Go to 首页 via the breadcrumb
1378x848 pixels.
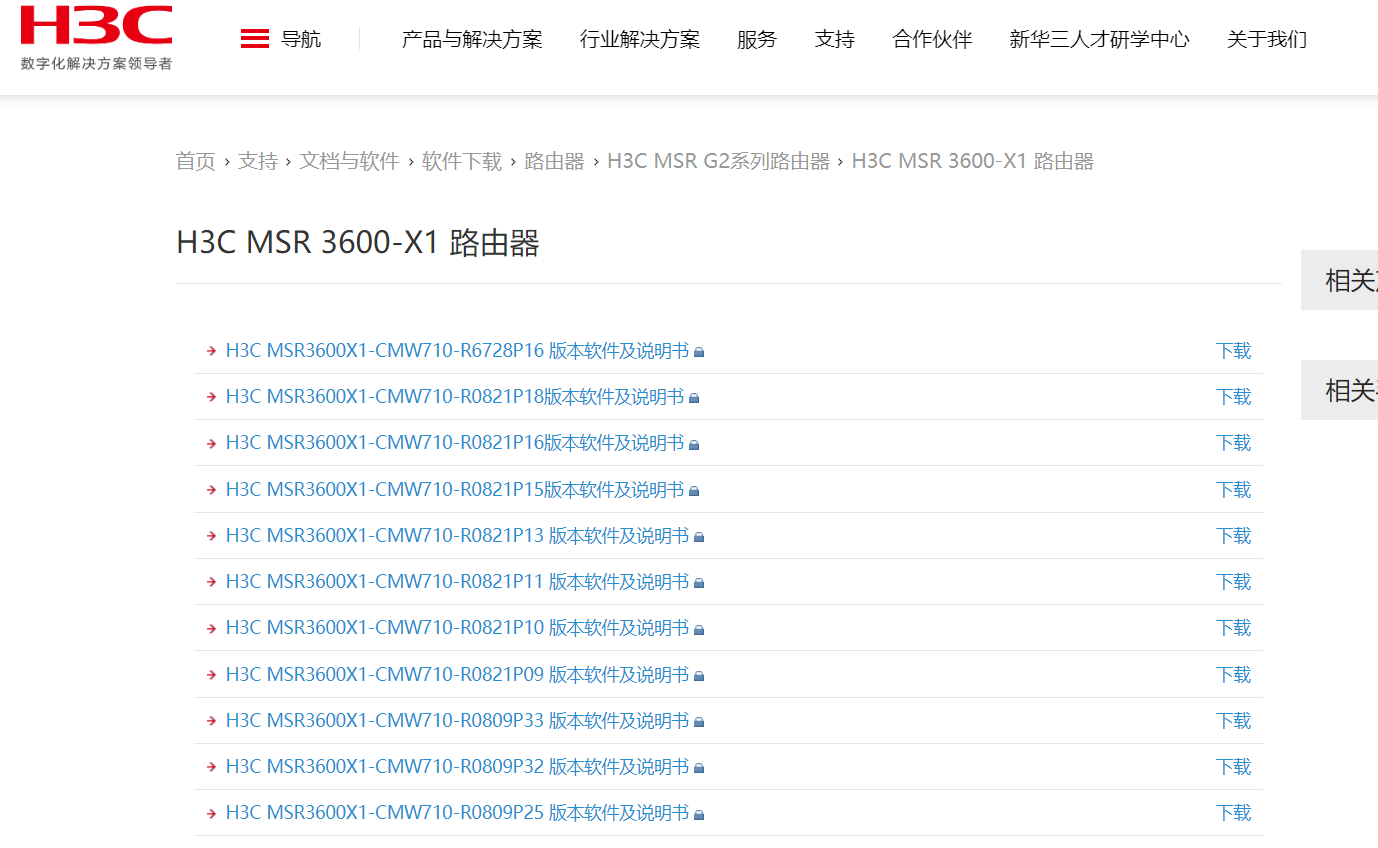click(x=196, y=161)
